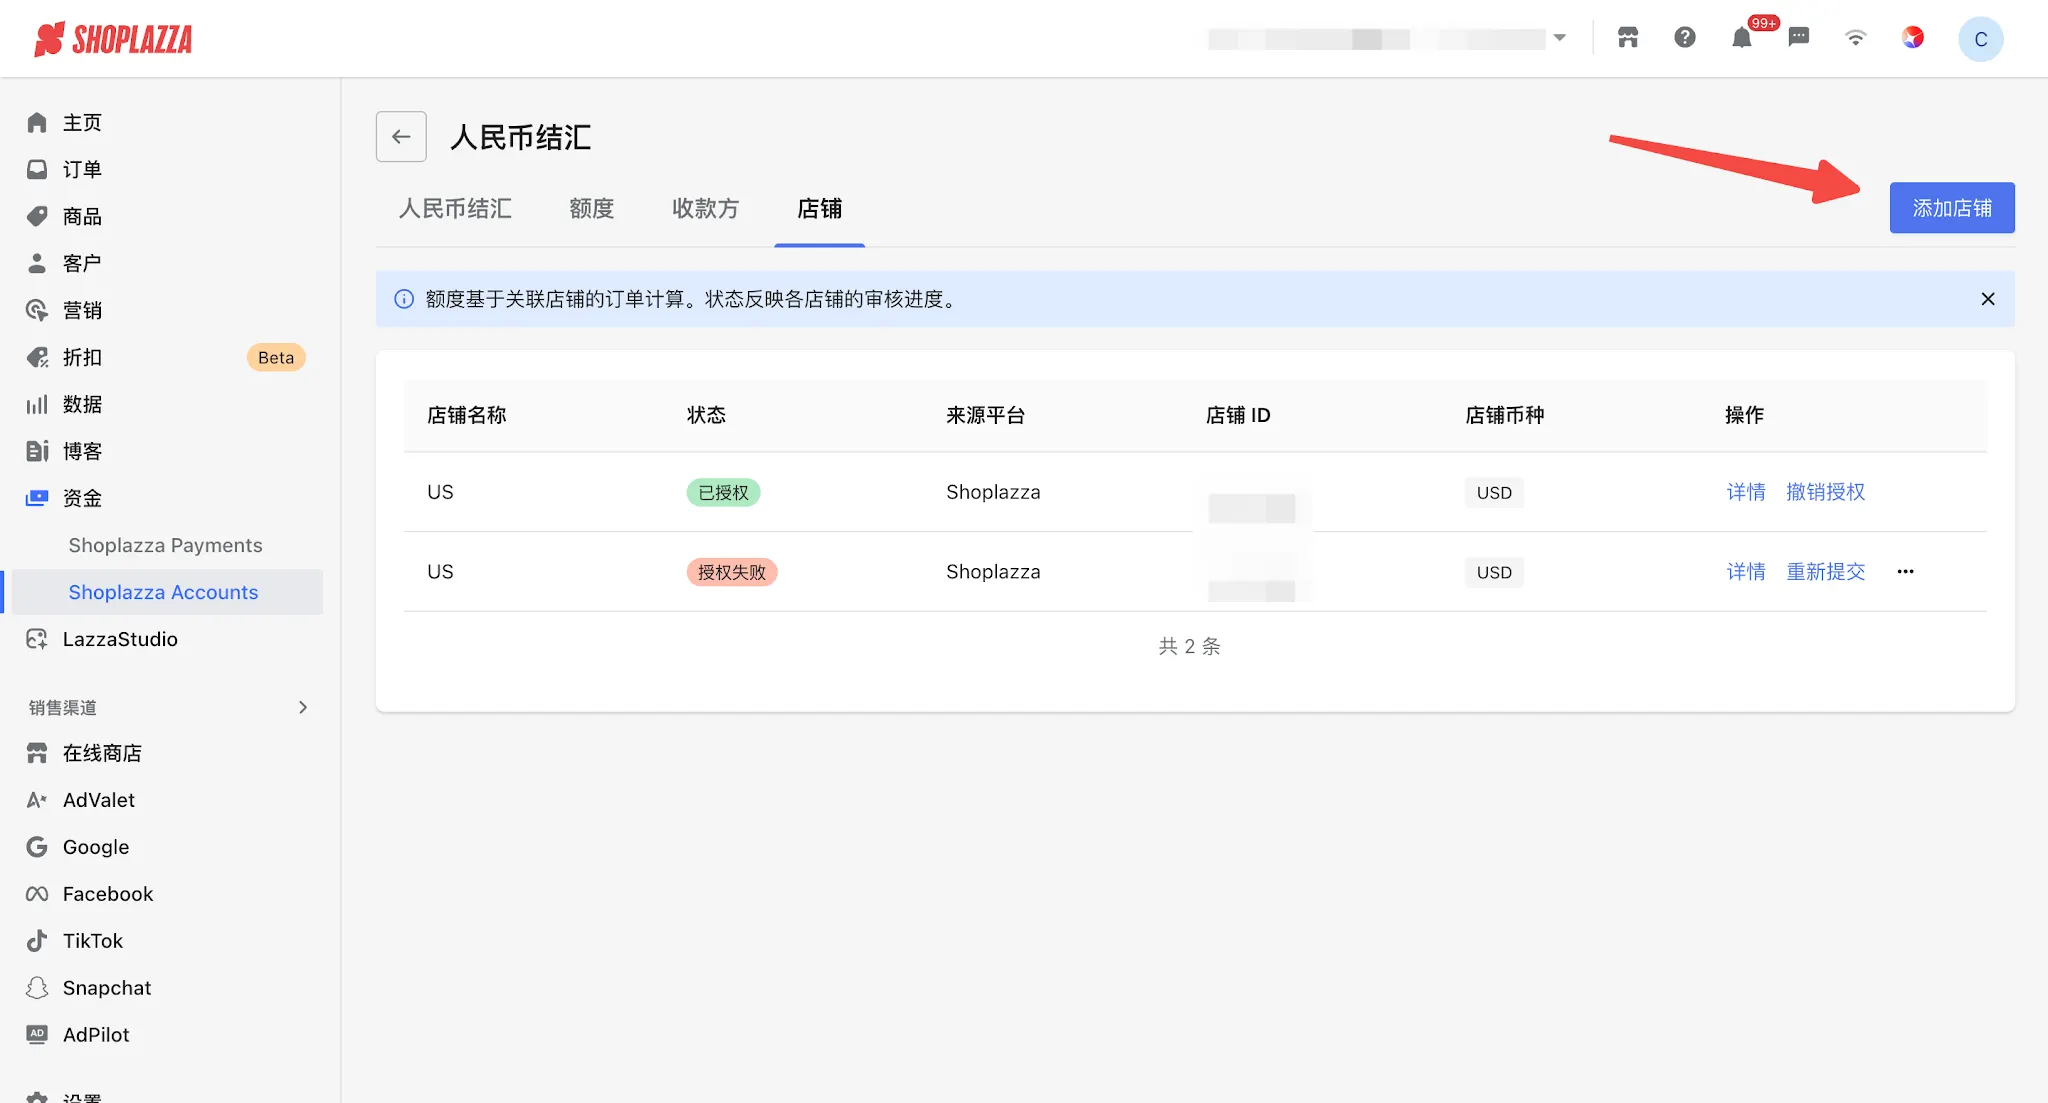Open Google sales channel
Image resolution: width=2048 pixels, height=1103 pixels.
pos(96,847)
